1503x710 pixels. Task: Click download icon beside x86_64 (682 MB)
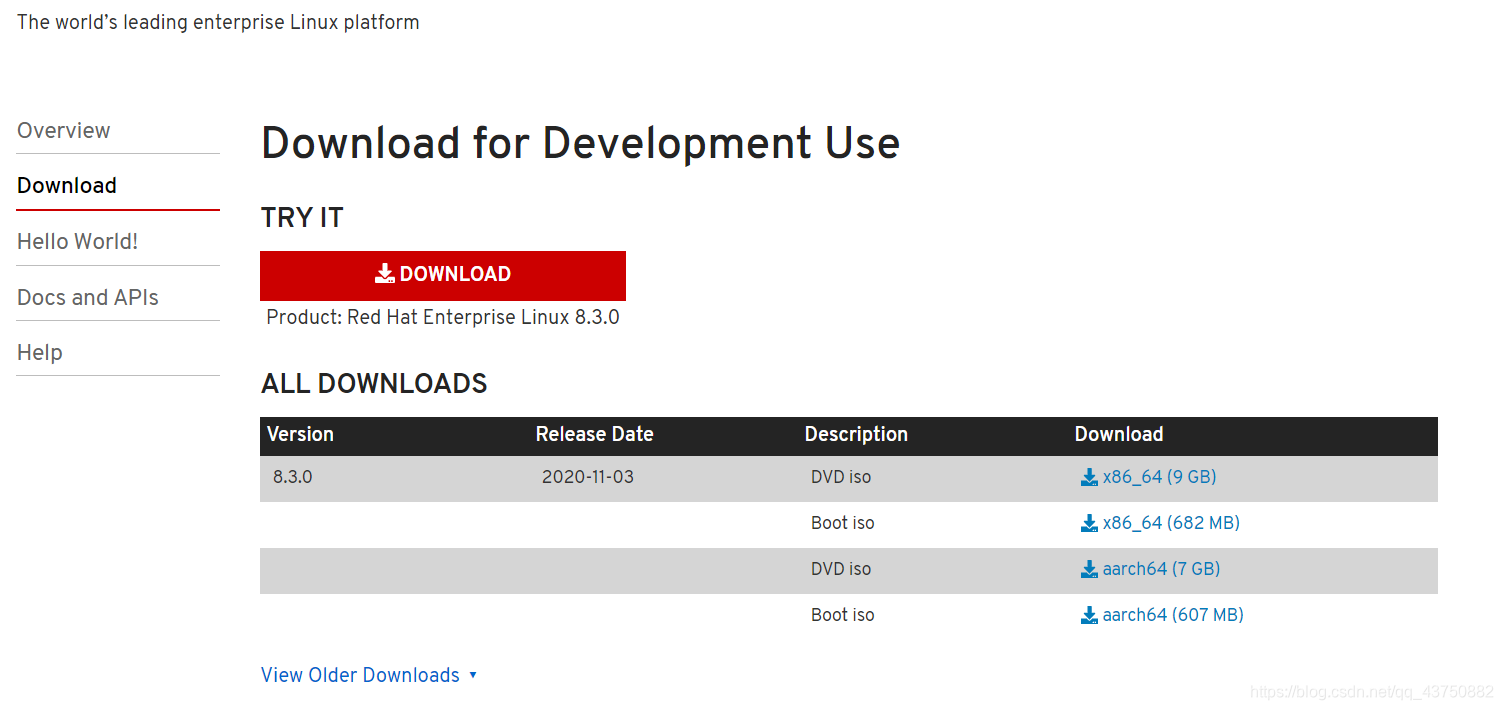coord(1089,524)
